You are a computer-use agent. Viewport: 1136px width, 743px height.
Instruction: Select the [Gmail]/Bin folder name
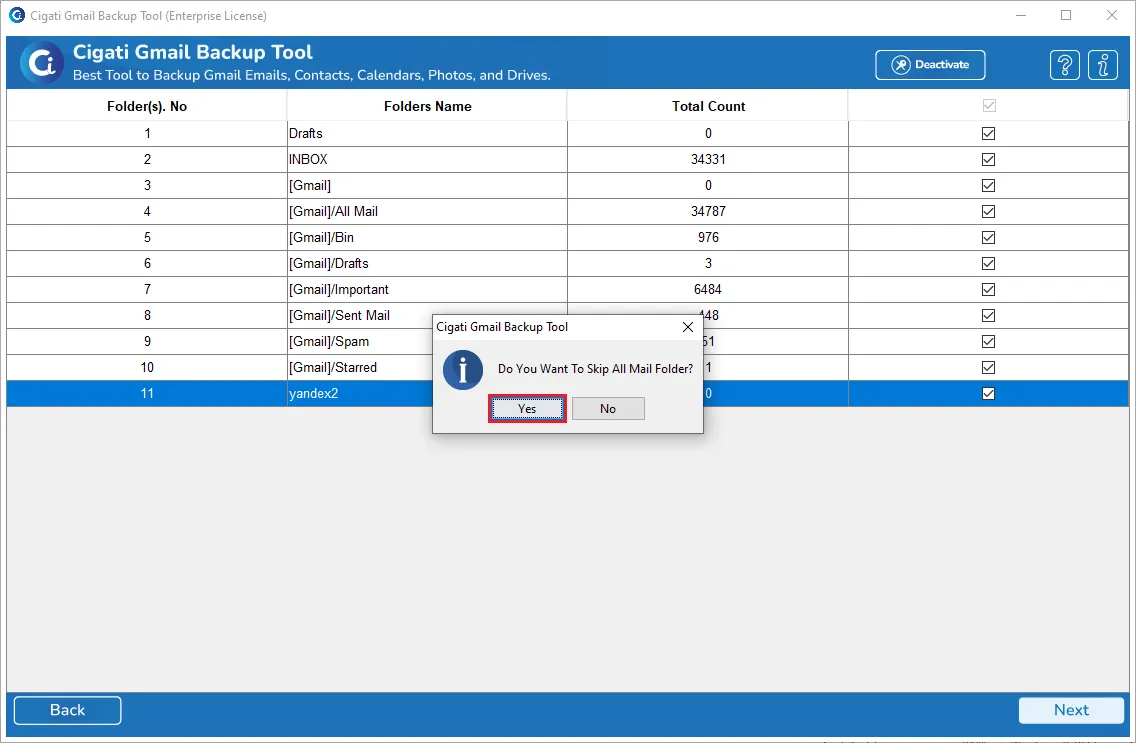(321, 238)
